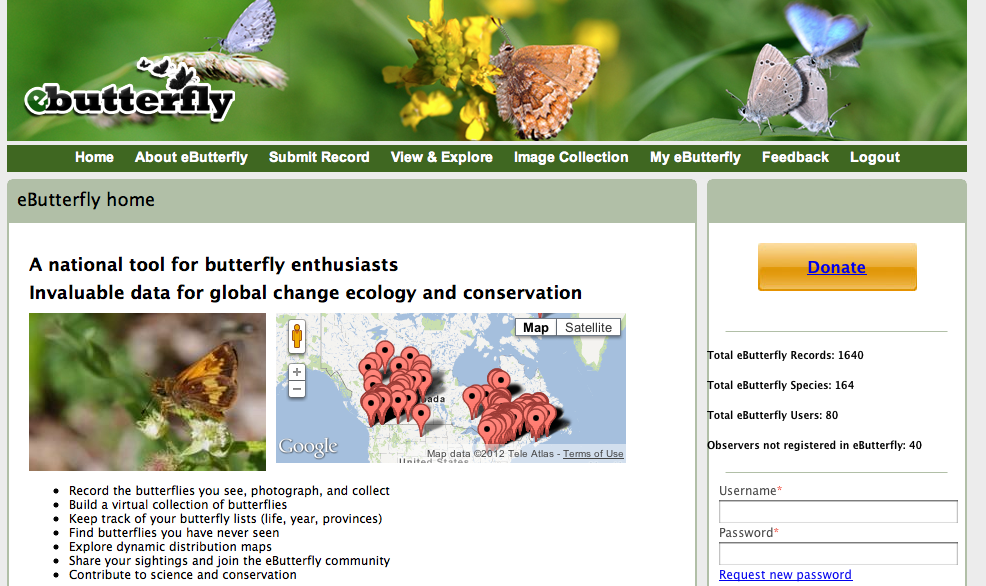This screenshot has width=986, height=586.
Task: Select the Map view type button
Action: click(536, 328)
